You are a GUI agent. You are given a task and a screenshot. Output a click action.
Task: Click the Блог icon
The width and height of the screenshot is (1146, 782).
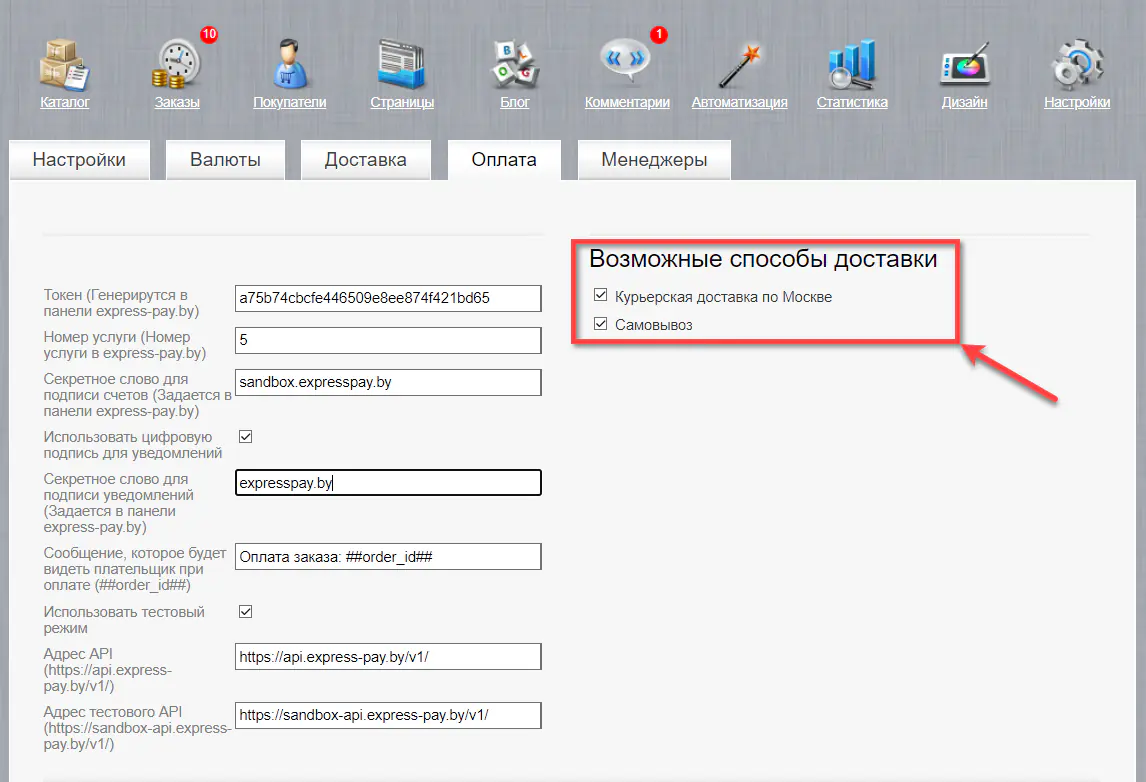[x=513, y=60]
